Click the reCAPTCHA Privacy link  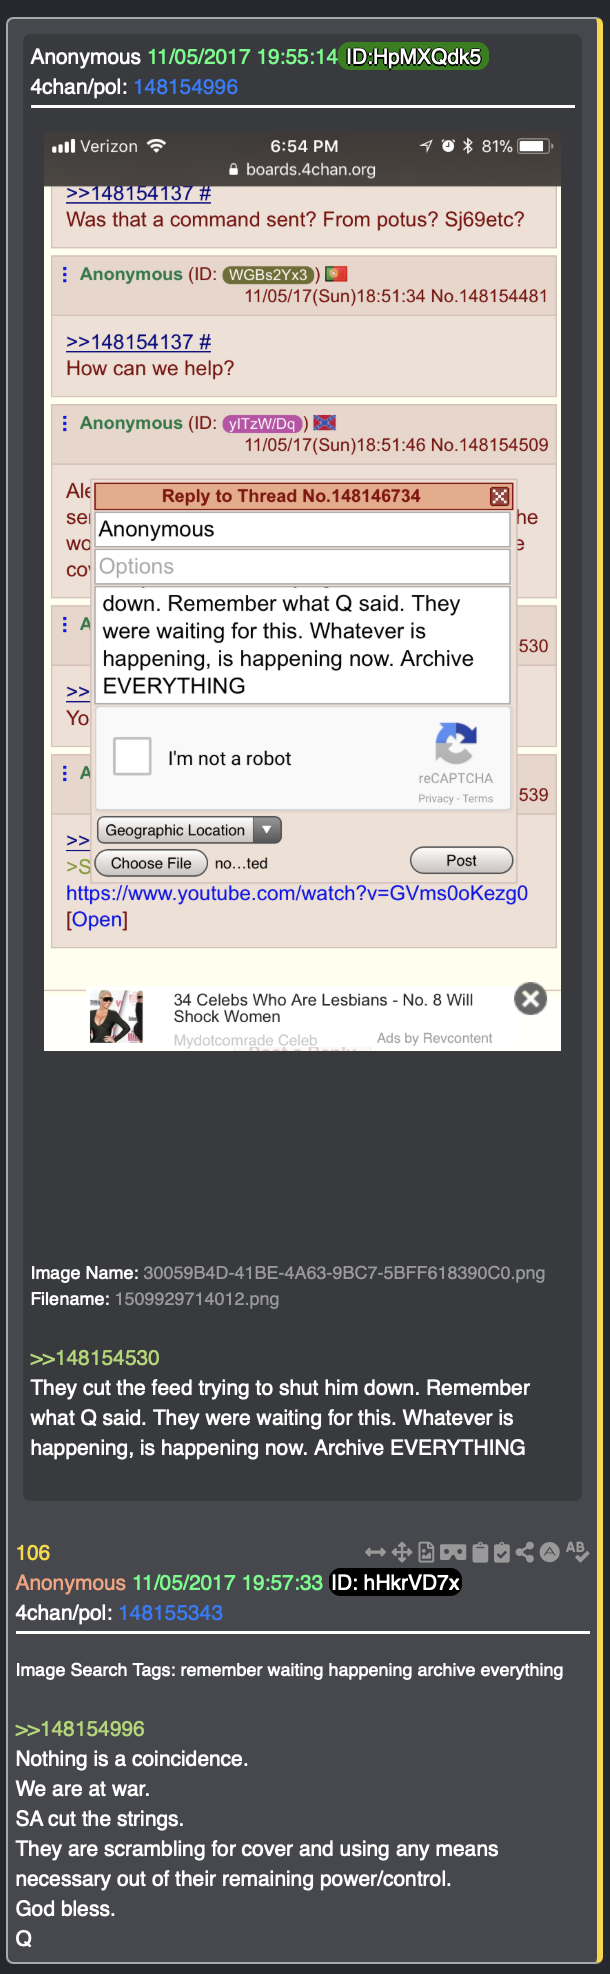tap(436, 799)
